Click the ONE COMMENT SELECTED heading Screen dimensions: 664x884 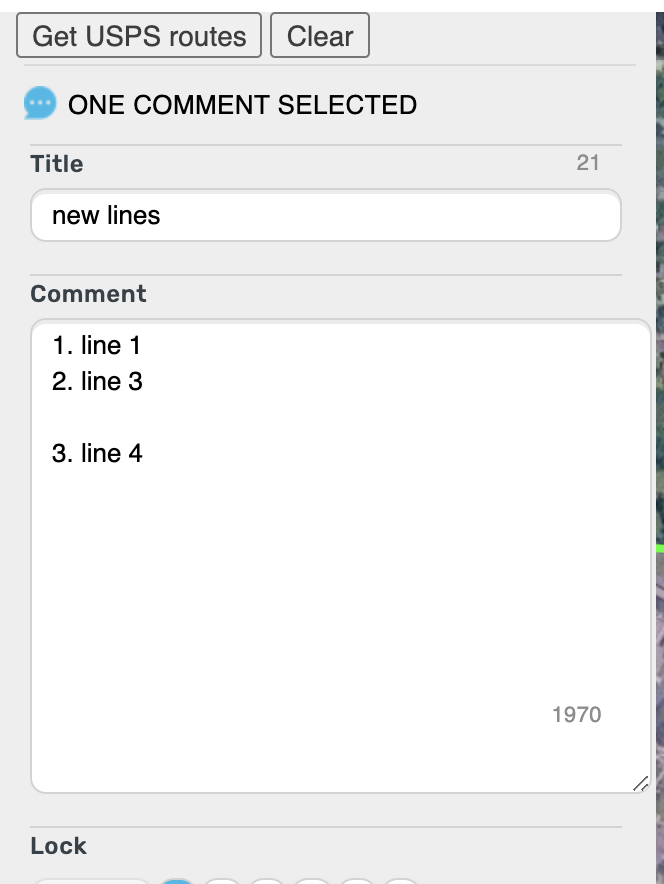(x=242, y=104)
